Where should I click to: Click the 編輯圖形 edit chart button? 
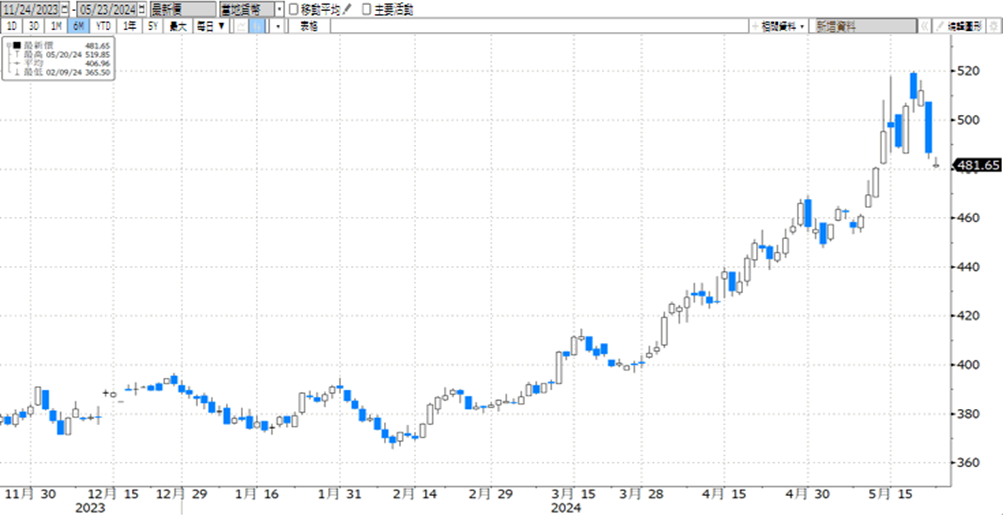[x=958, y=26]
